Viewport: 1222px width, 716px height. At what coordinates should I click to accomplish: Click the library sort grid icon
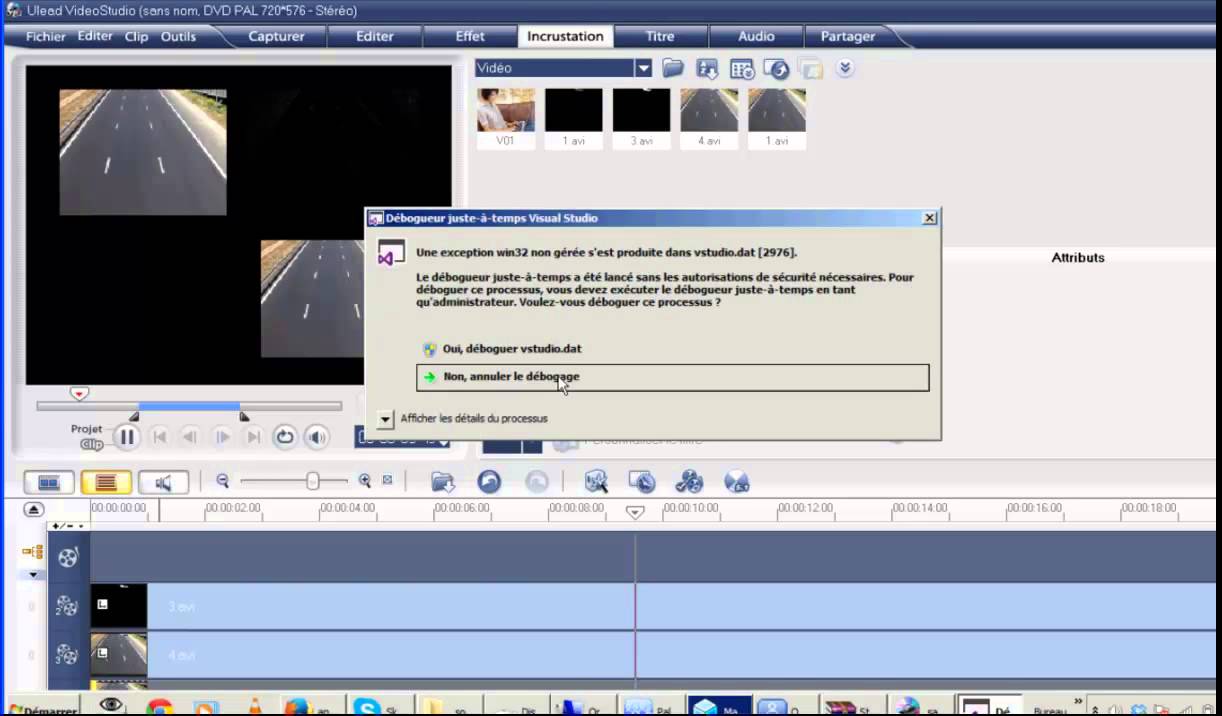coord(742,68)
